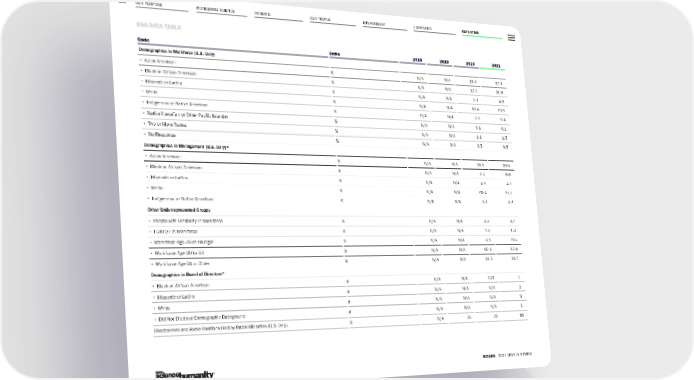Viewport: 694px width, 380px height.
Task: Click the Demographics in Board of Directors header
Action: pyautogui.click(x=188, y=275)
